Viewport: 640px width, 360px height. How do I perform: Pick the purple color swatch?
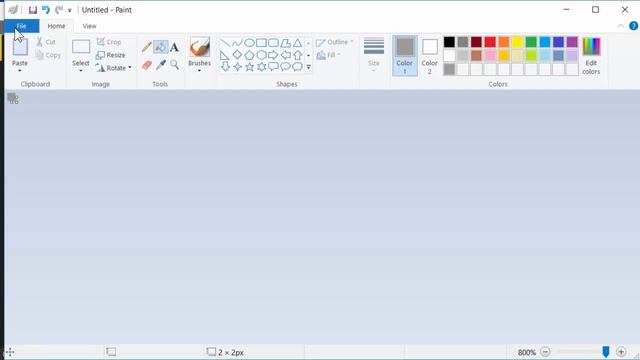[x=572, y=42]
